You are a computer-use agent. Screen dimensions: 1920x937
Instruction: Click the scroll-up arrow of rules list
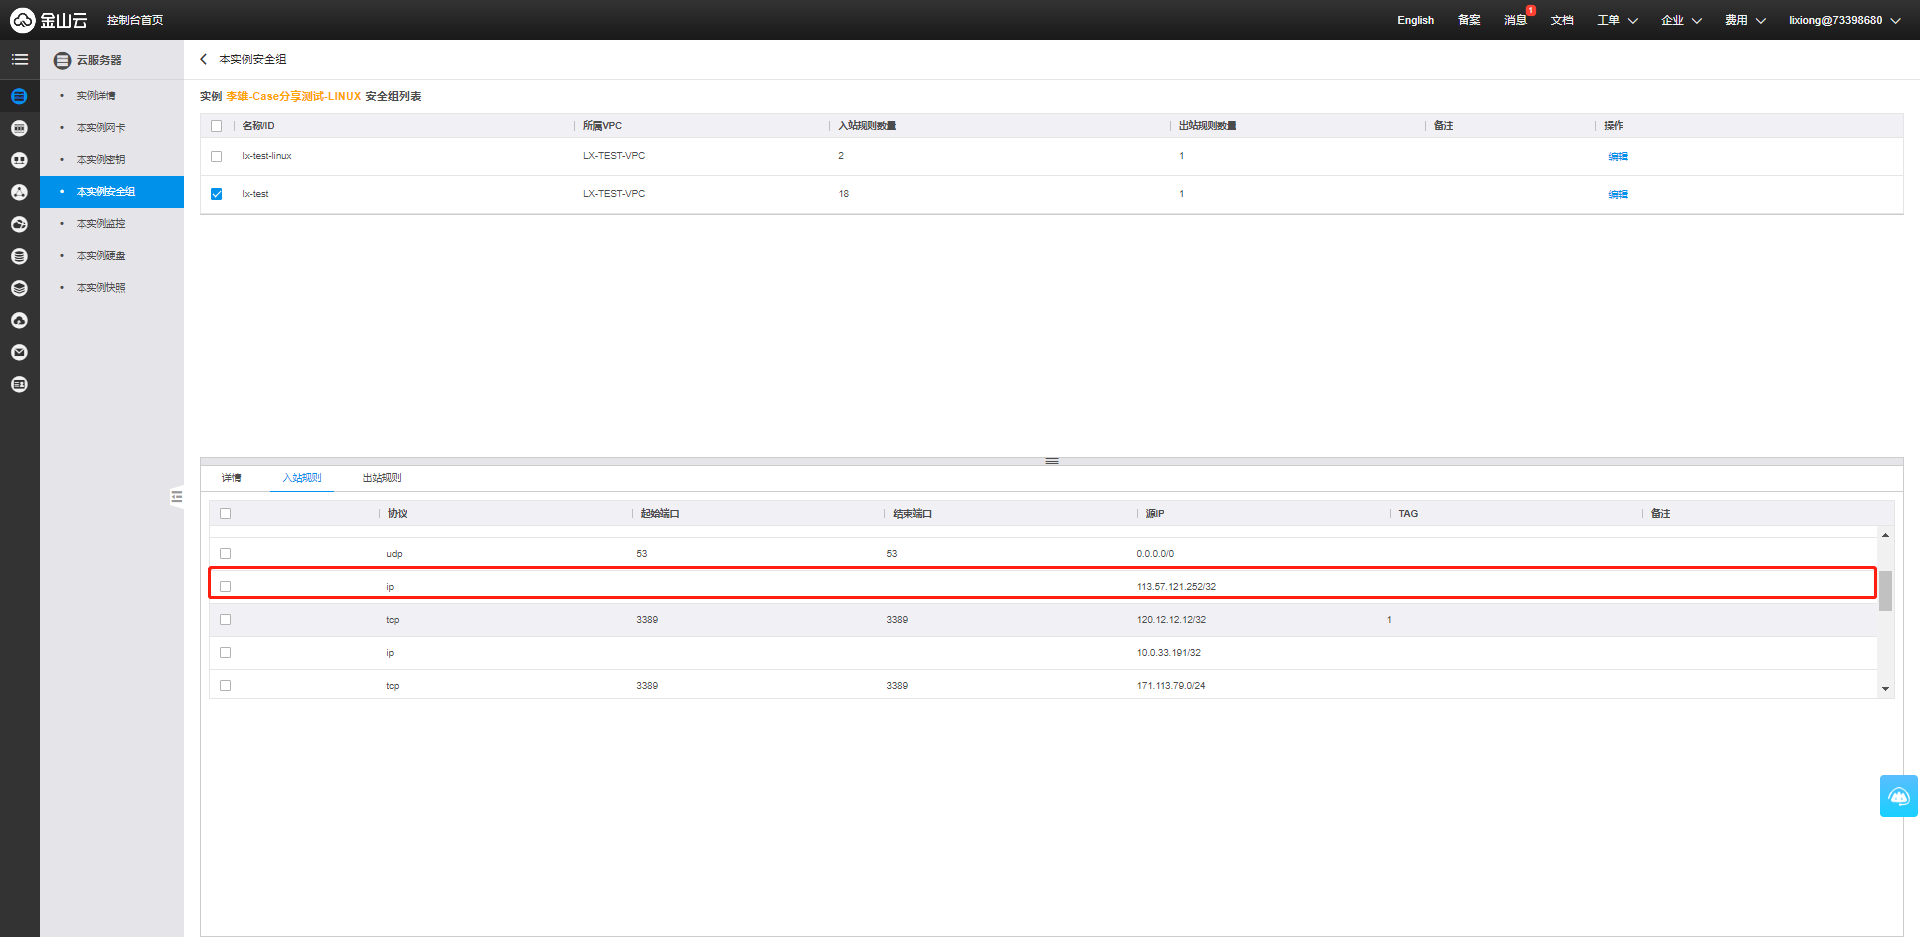(x=1885, y=536)
